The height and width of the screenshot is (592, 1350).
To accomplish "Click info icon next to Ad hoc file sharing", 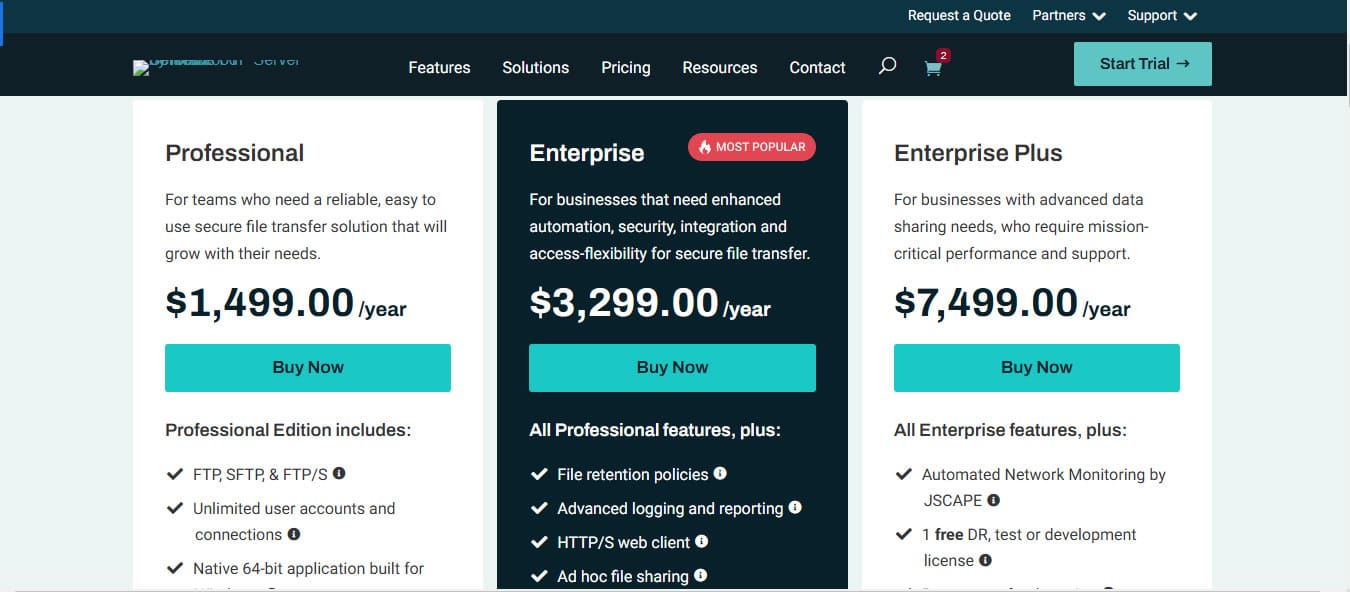I will click(x=700, y=576).
